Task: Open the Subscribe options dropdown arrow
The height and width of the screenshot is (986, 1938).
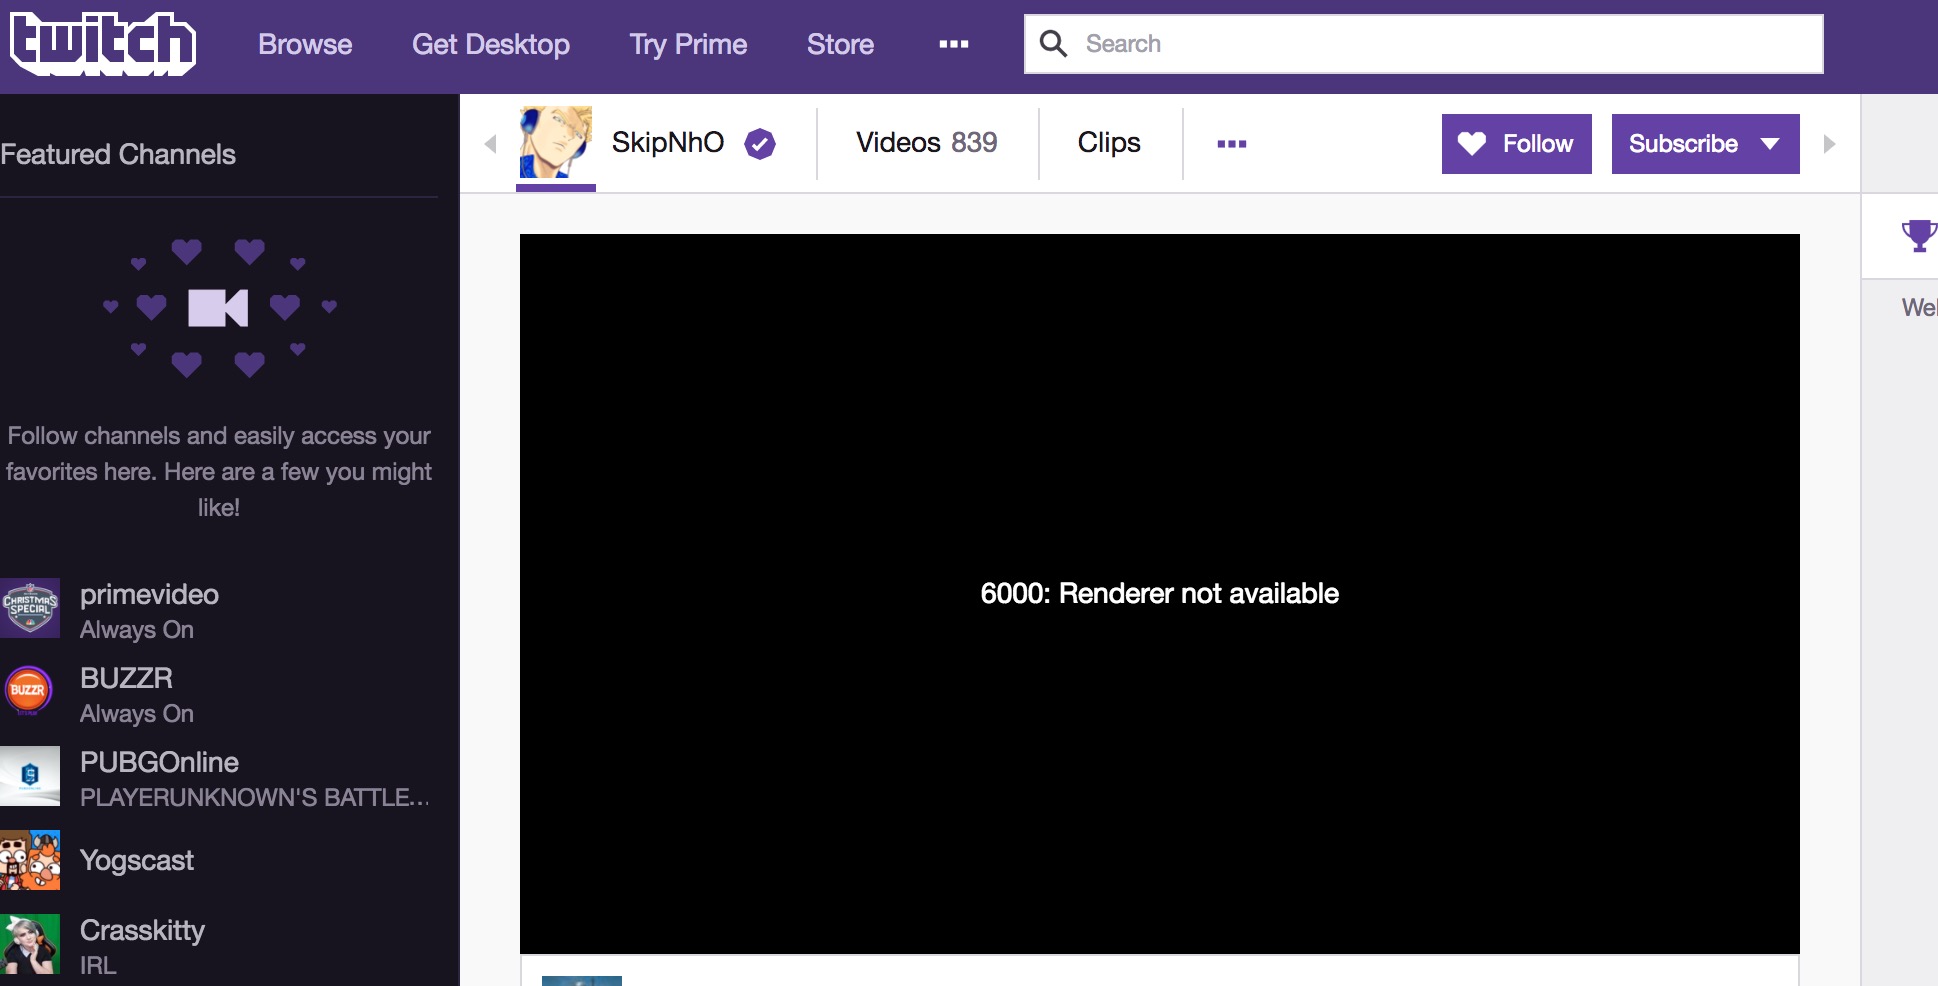Action: tap(1769, 144)
